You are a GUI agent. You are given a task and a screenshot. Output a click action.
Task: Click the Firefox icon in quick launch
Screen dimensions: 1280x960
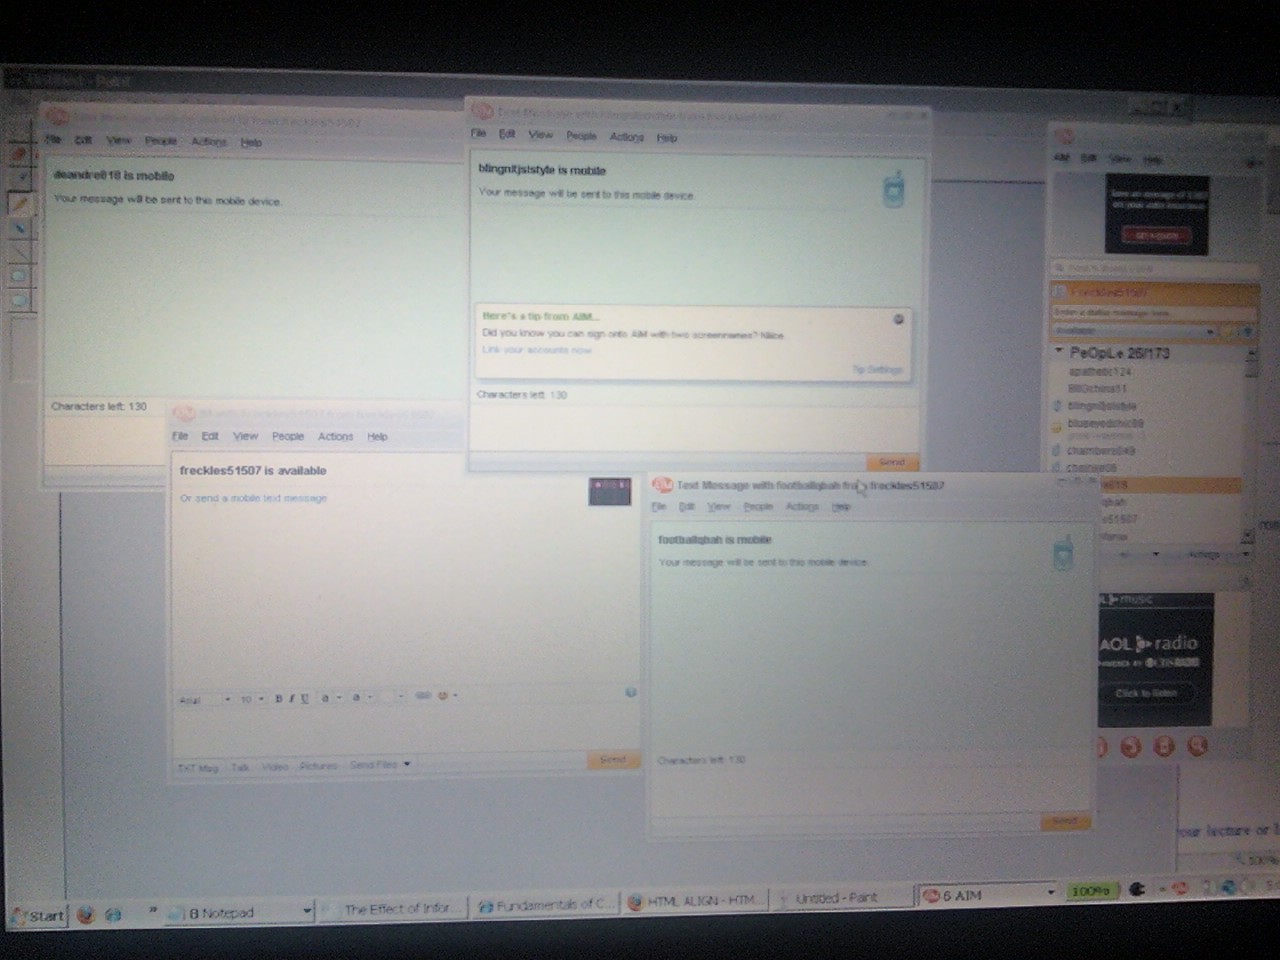pos(86,914)
